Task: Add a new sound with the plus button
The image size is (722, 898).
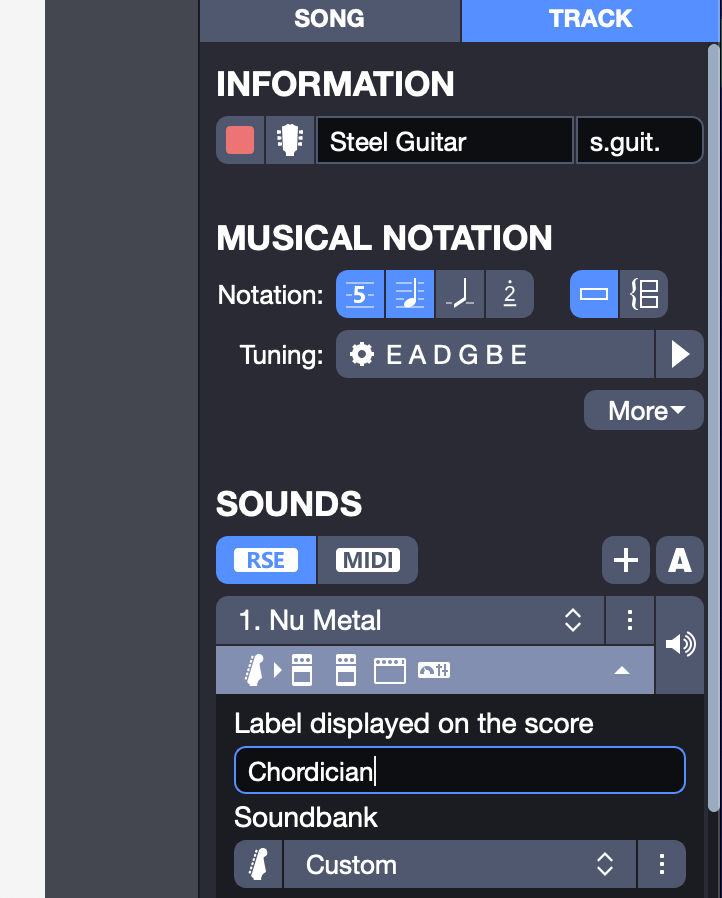Action: tap(626, 560)
